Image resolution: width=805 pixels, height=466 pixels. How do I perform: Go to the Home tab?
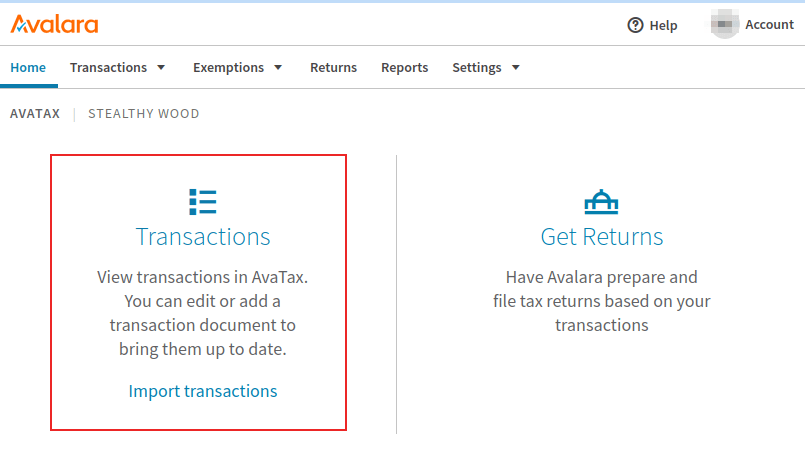pos(28,68)
